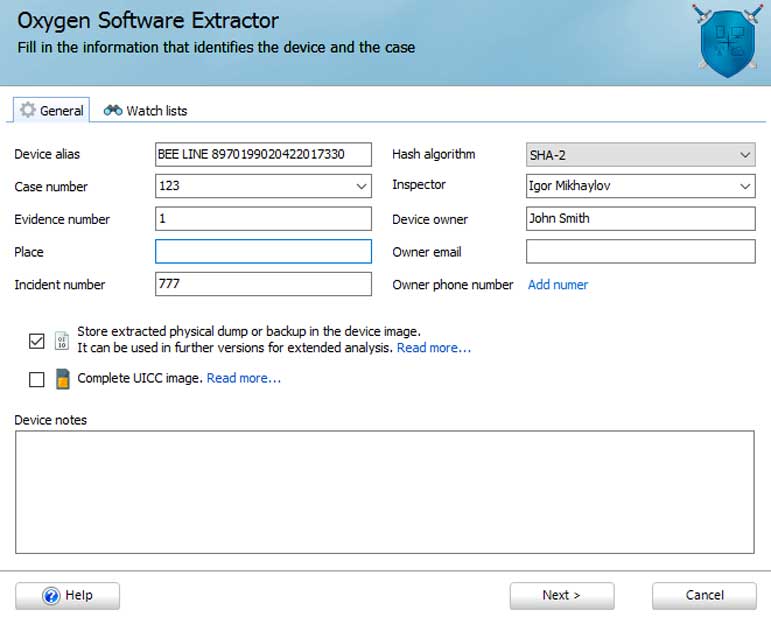
Task: Expand the Hash algorithm dropdown
Action: (744, 155)
